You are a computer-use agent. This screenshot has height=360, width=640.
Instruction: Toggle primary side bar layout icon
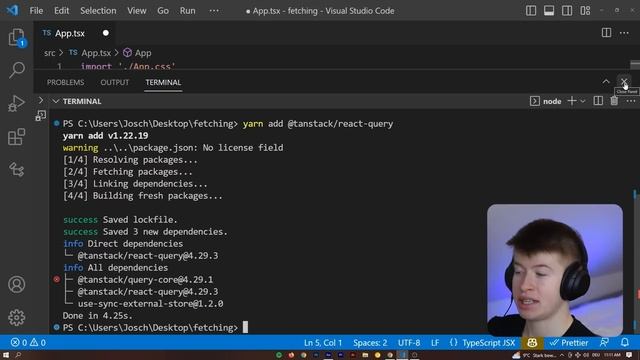(531, 11)
